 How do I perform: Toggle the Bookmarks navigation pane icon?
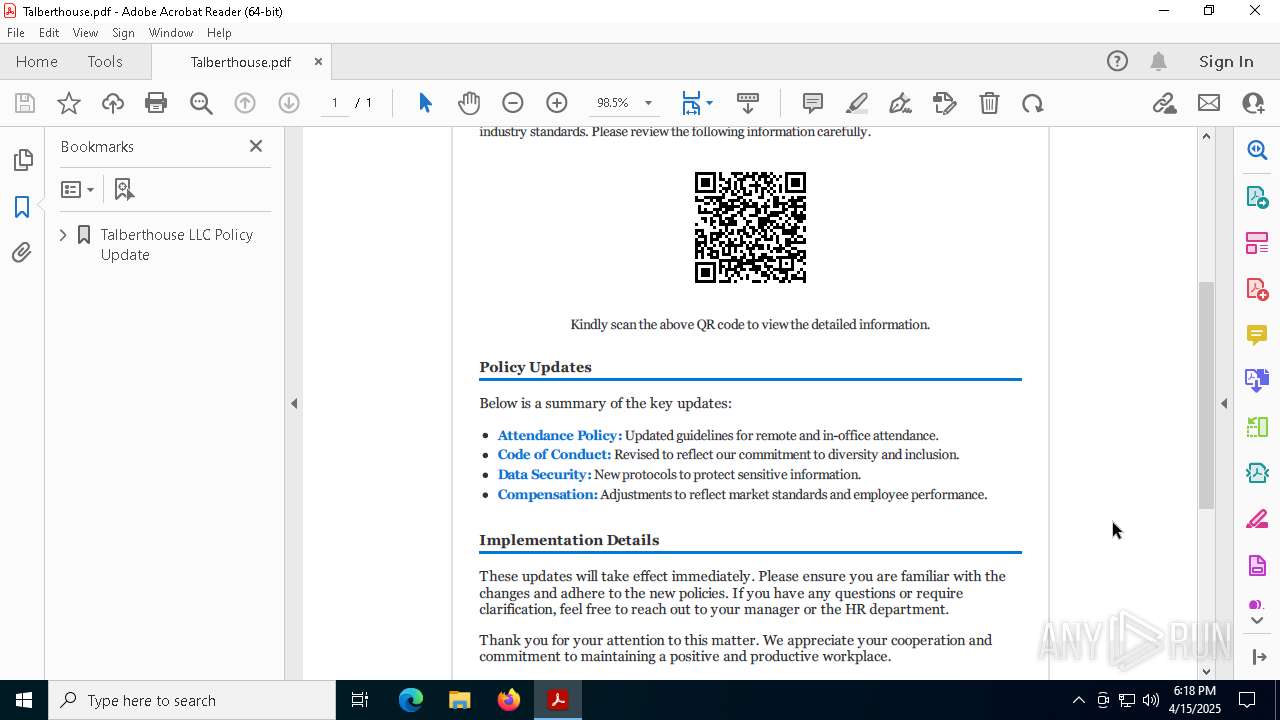click(x=22, y=207)
